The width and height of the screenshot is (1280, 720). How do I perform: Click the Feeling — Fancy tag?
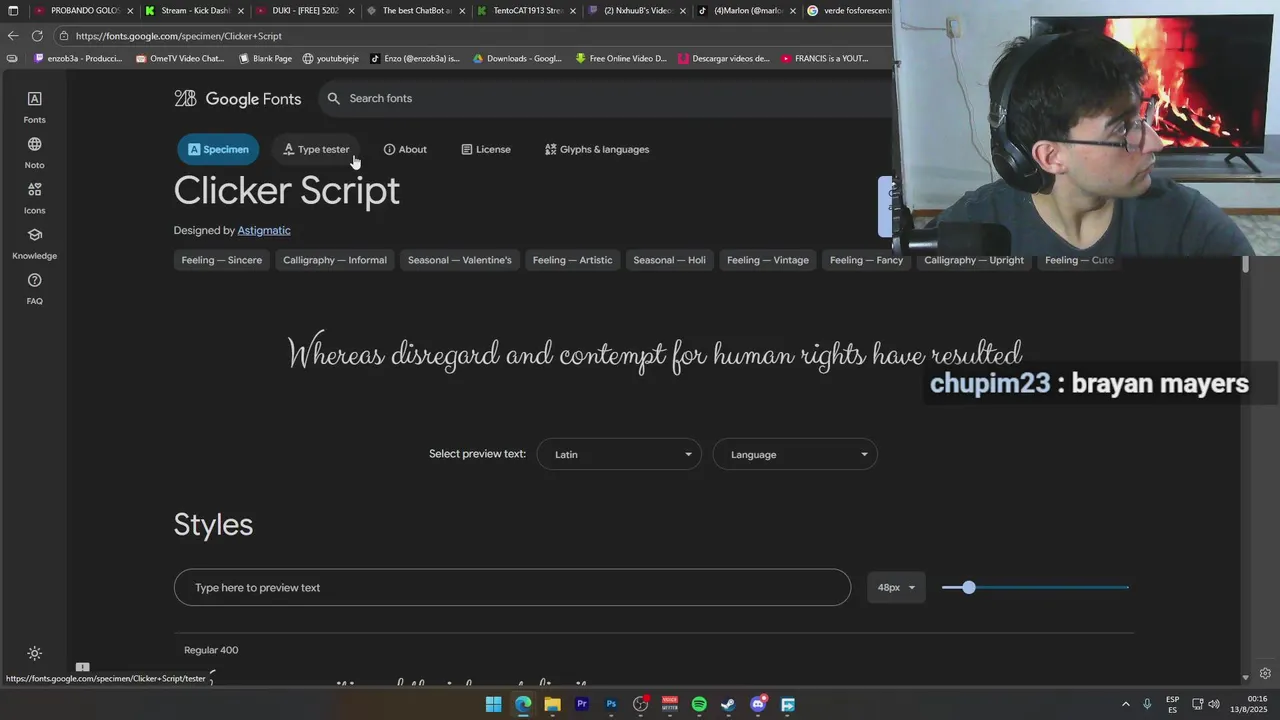(x=866, y=260)
